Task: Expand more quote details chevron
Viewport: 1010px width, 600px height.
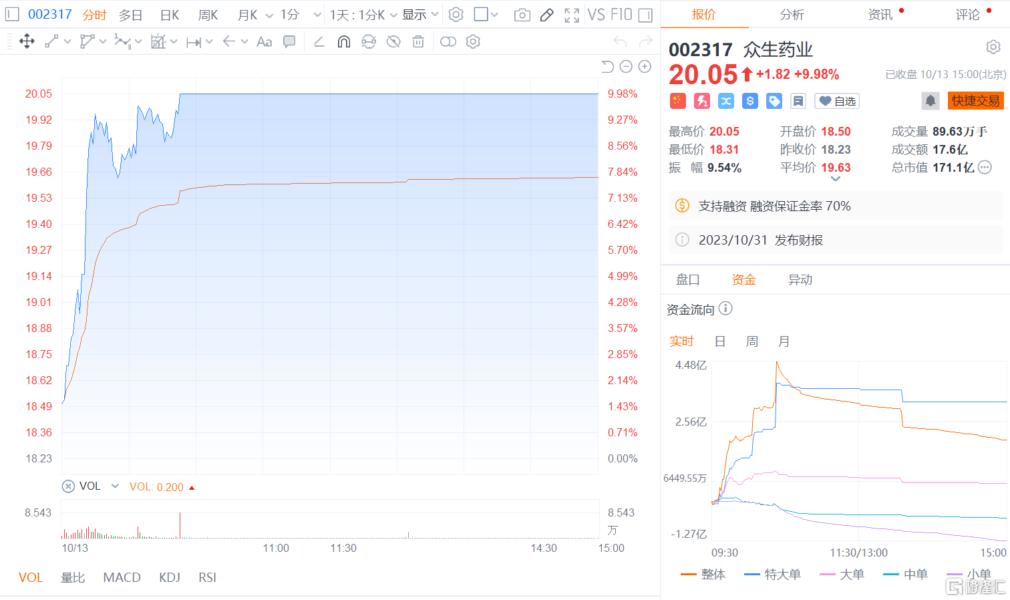Action: tap(835, 179)
